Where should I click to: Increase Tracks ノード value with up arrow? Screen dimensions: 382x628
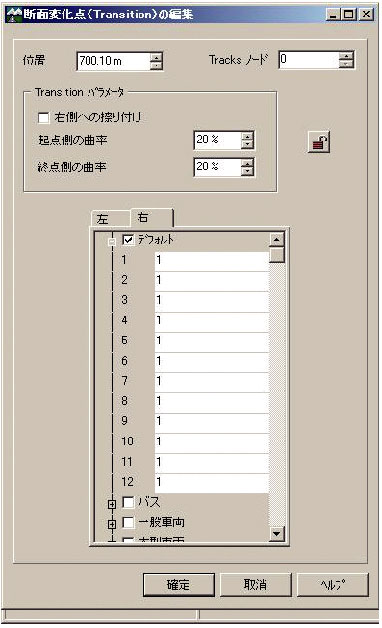[346, 55]
